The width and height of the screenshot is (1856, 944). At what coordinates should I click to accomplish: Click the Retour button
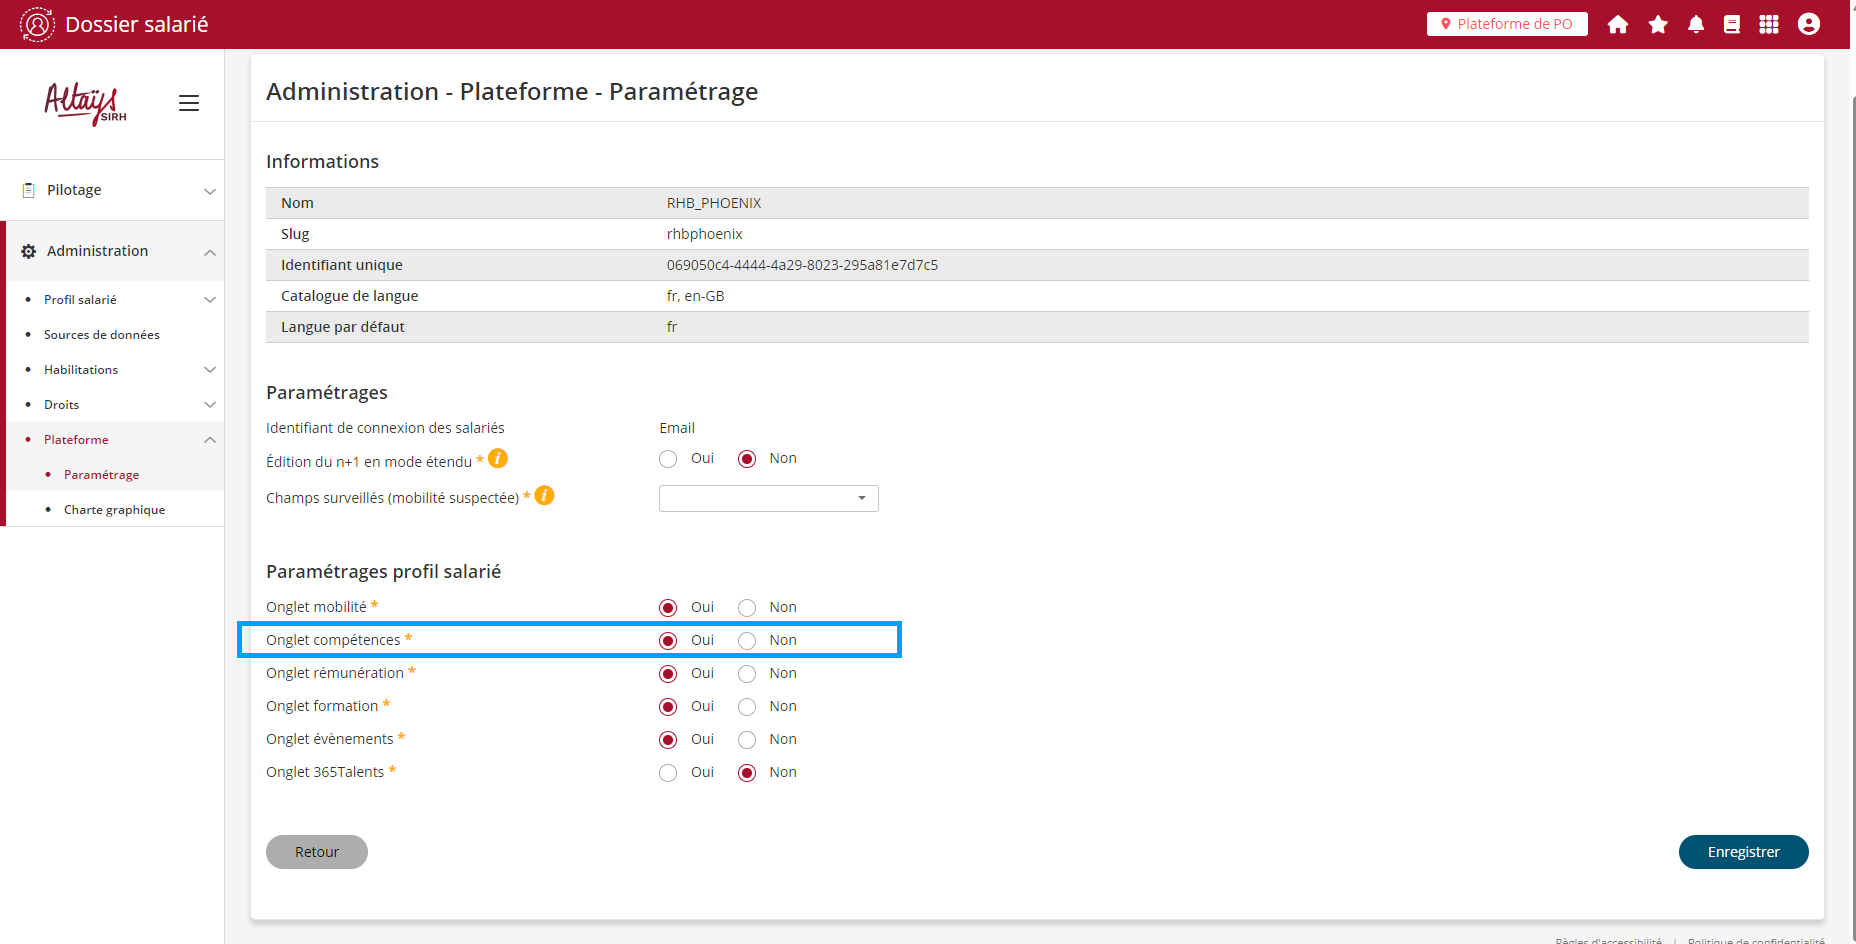coord(316,852)
